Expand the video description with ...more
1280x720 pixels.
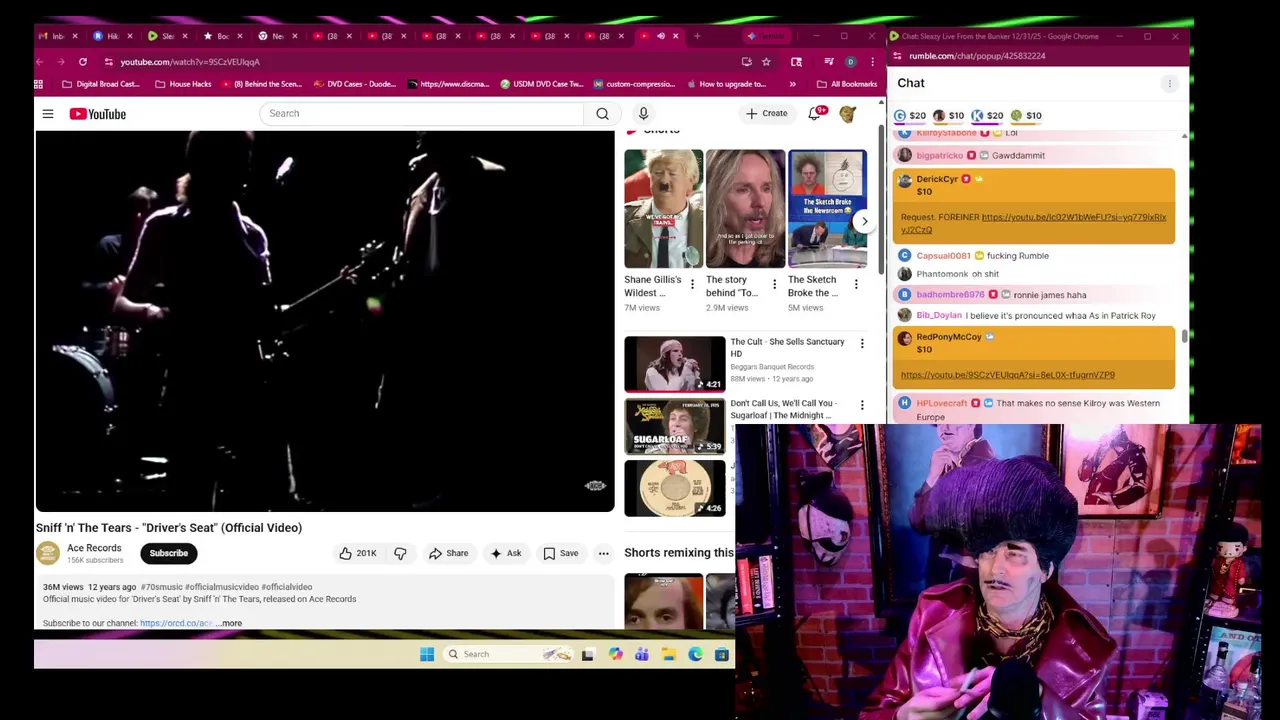(229, 623)
